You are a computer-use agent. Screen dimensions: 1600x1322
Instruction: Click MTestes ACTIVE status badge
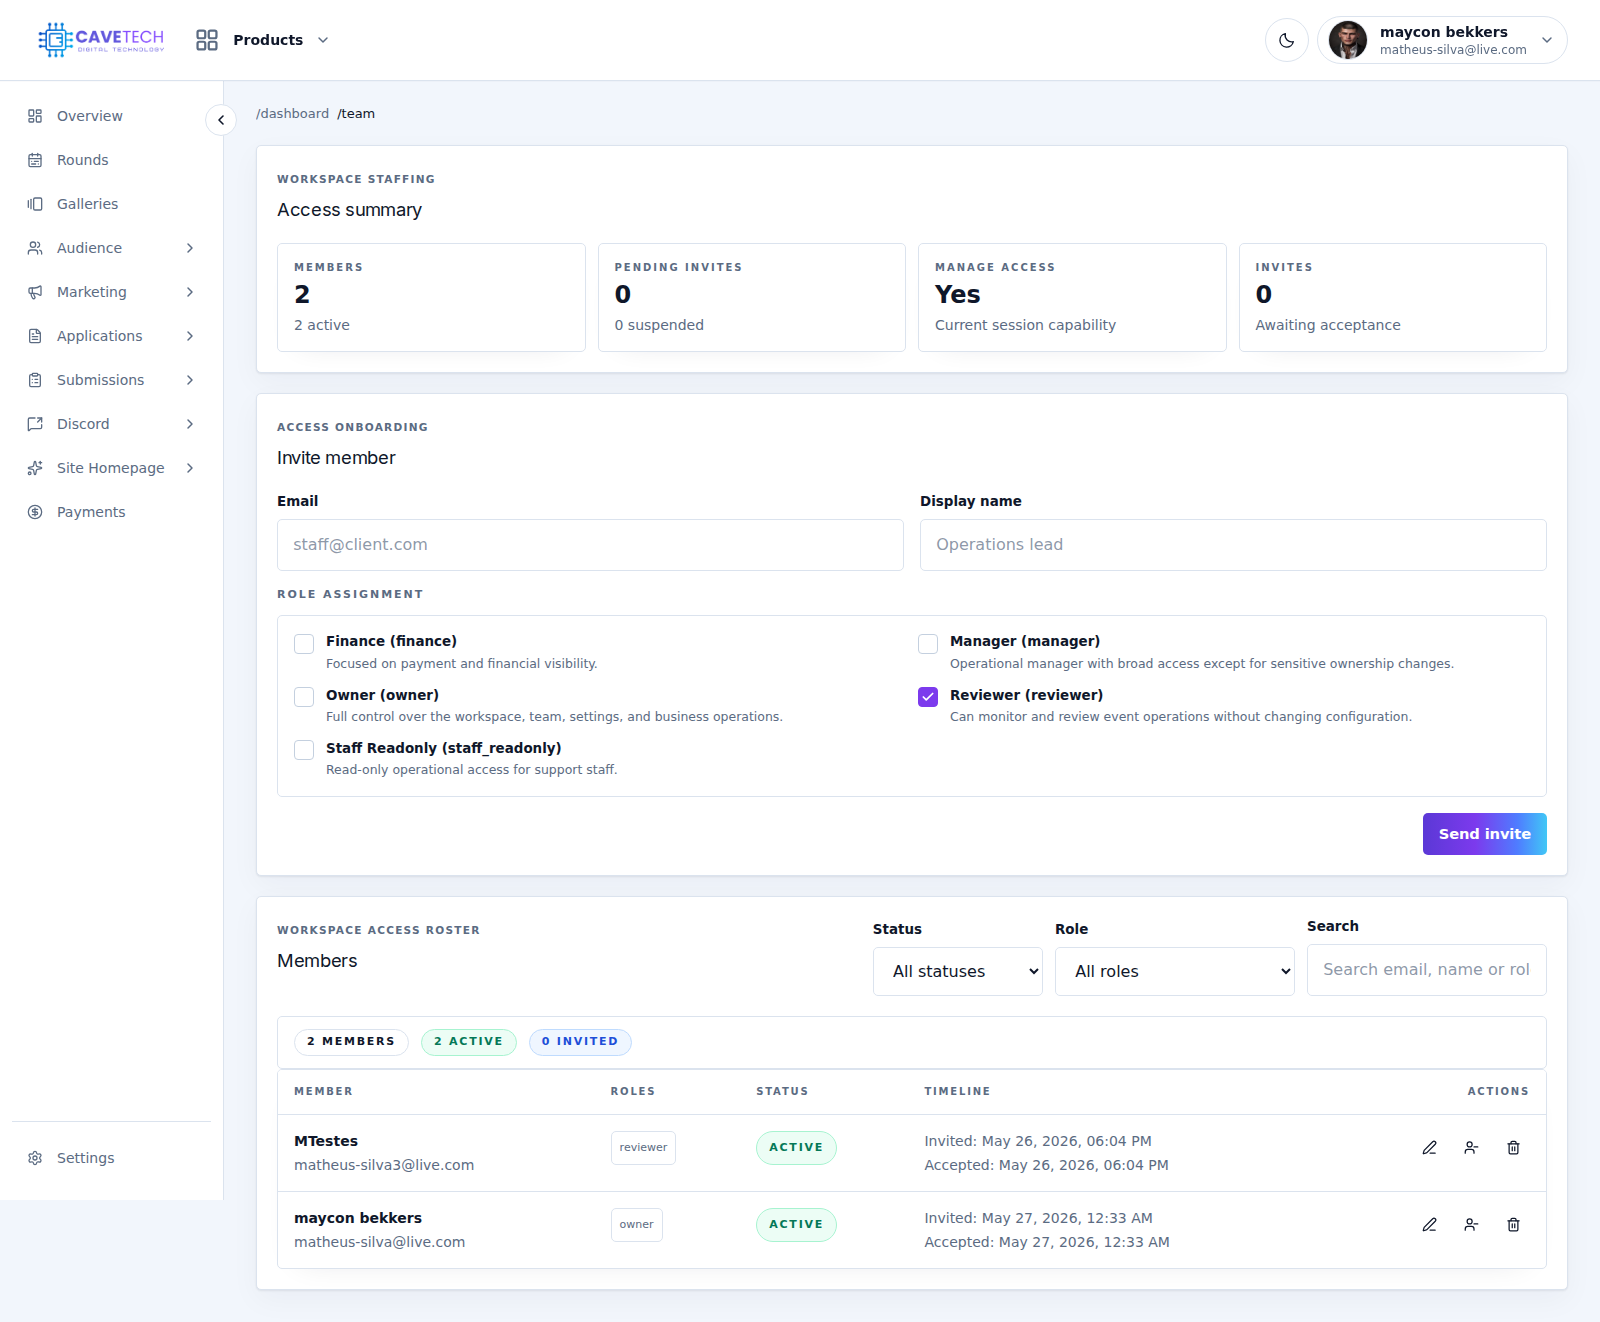(796, 1148)
